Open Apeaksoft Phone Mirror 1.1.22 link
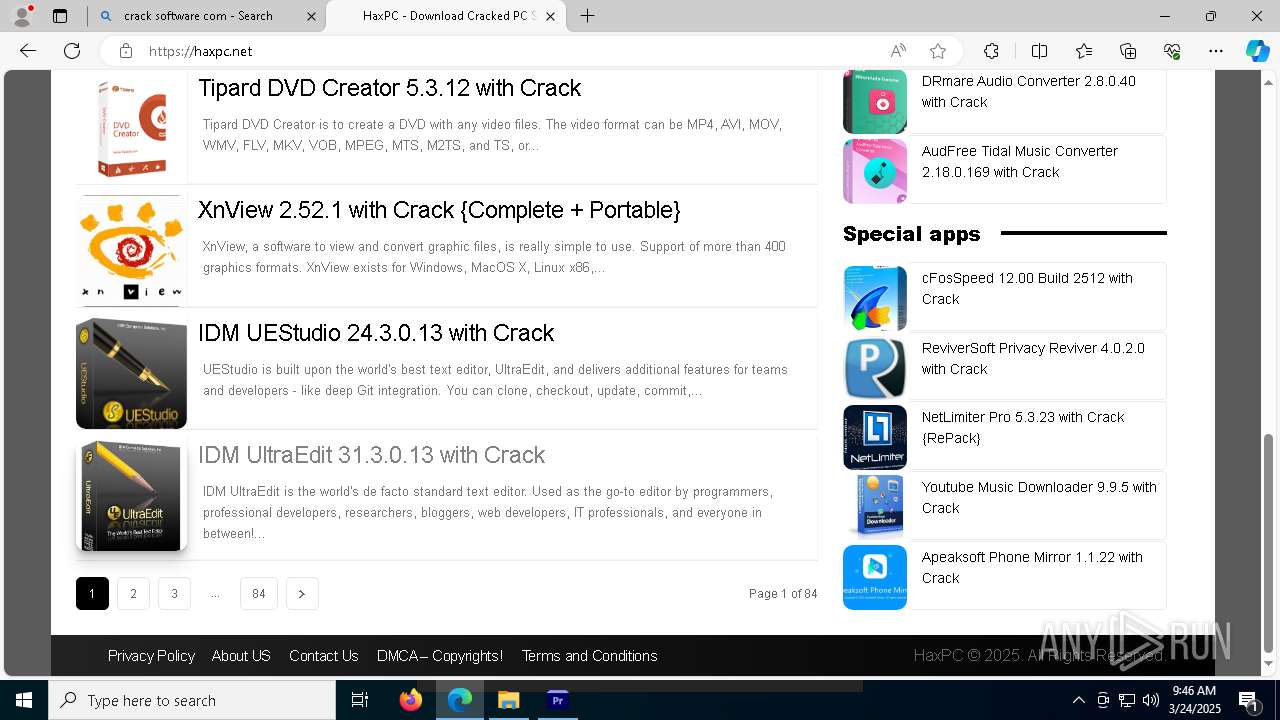This screenshot has width=1280, height=720. click(x=1032, y=568)
